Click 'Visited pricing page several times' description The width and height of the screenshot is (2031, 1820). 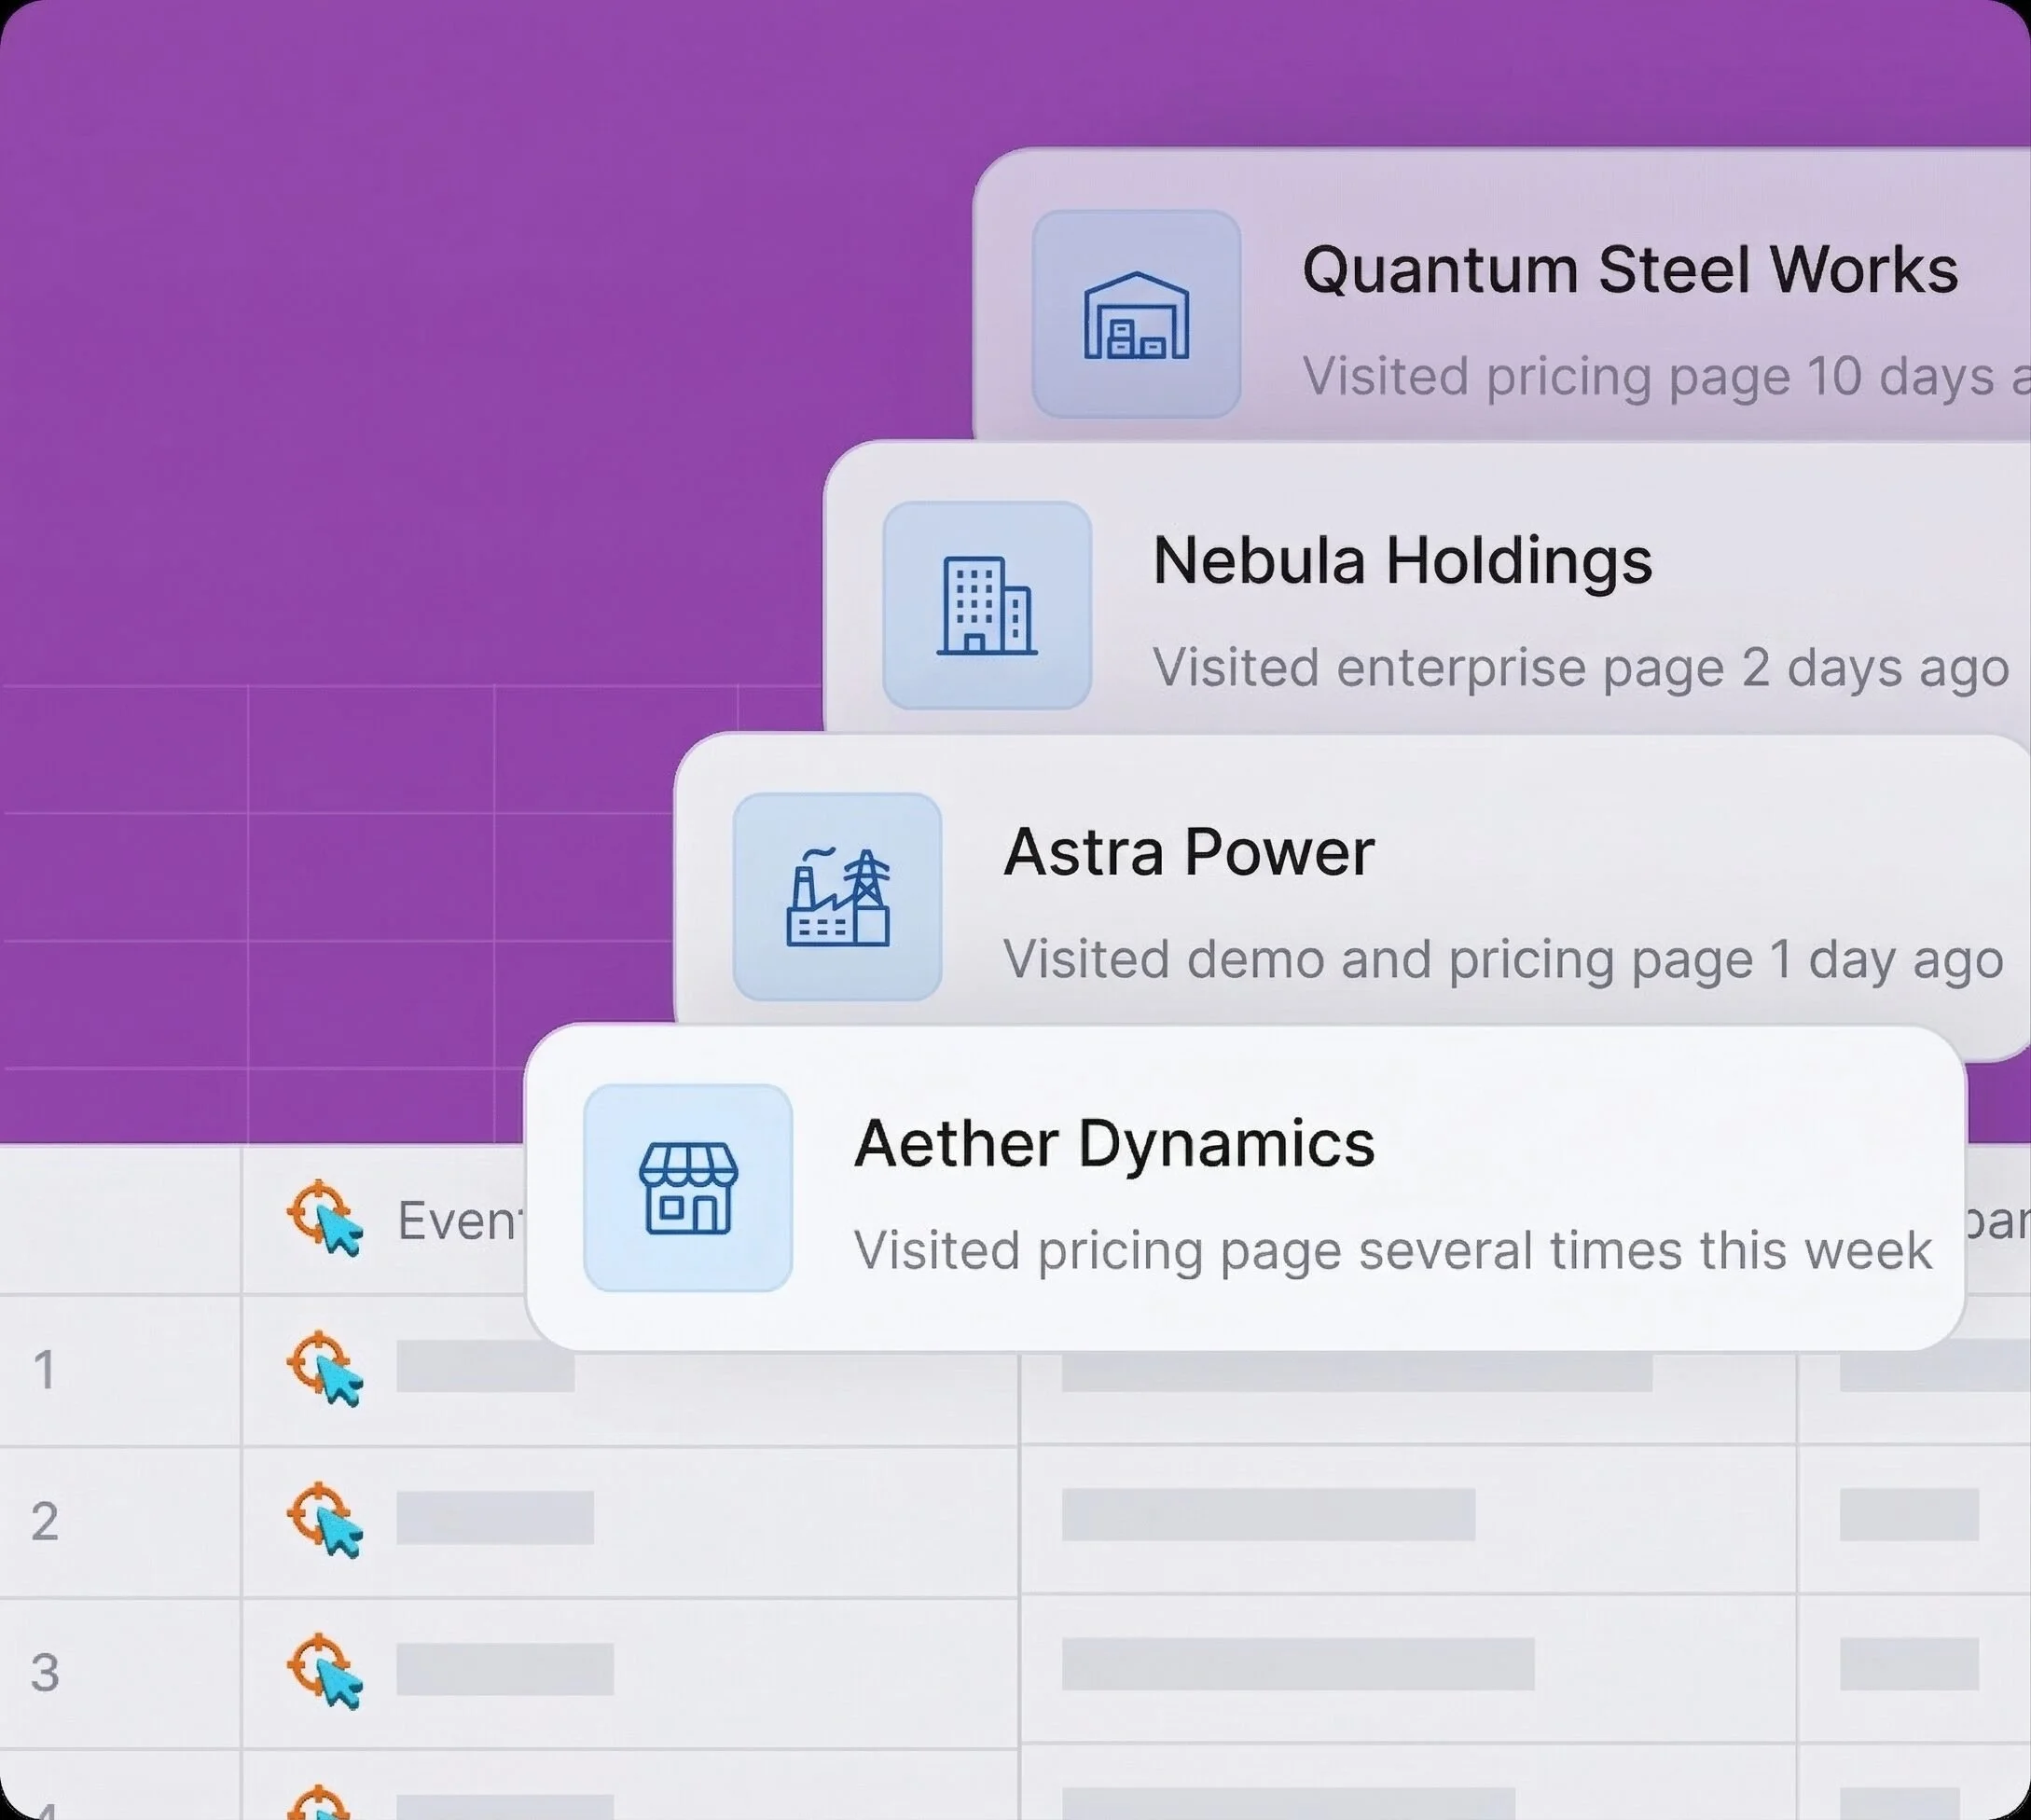1392,1250
